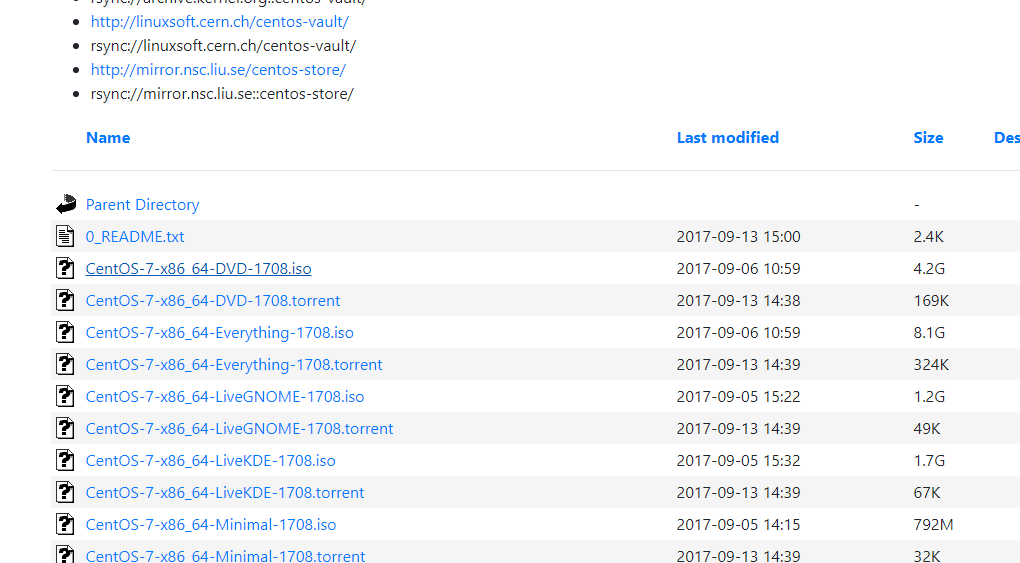
Task: Click the unknown-file icon beside Everything-1708.iso
Action: [65, 332]
